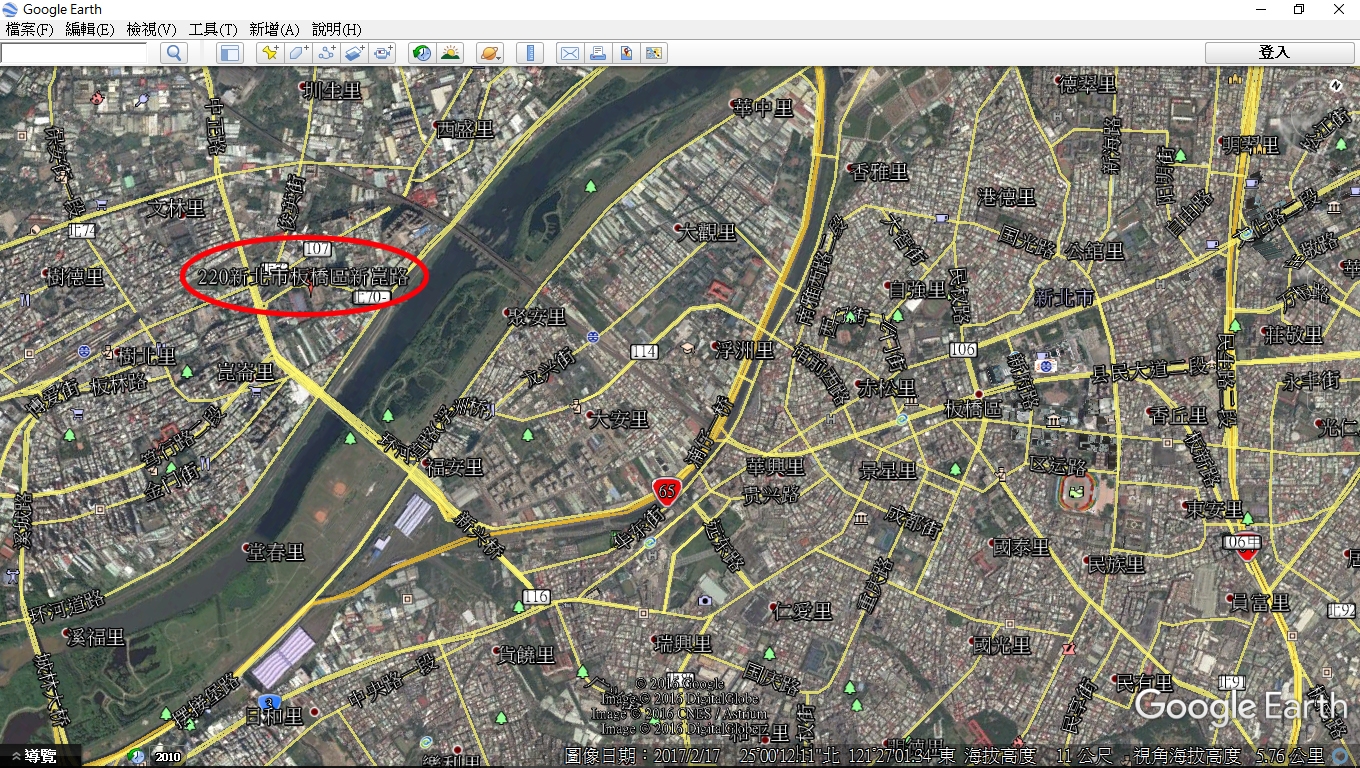The width and height of the screenshot is (1360, 768).
Task: Click inside the search text field
Action: click(74, 53)
